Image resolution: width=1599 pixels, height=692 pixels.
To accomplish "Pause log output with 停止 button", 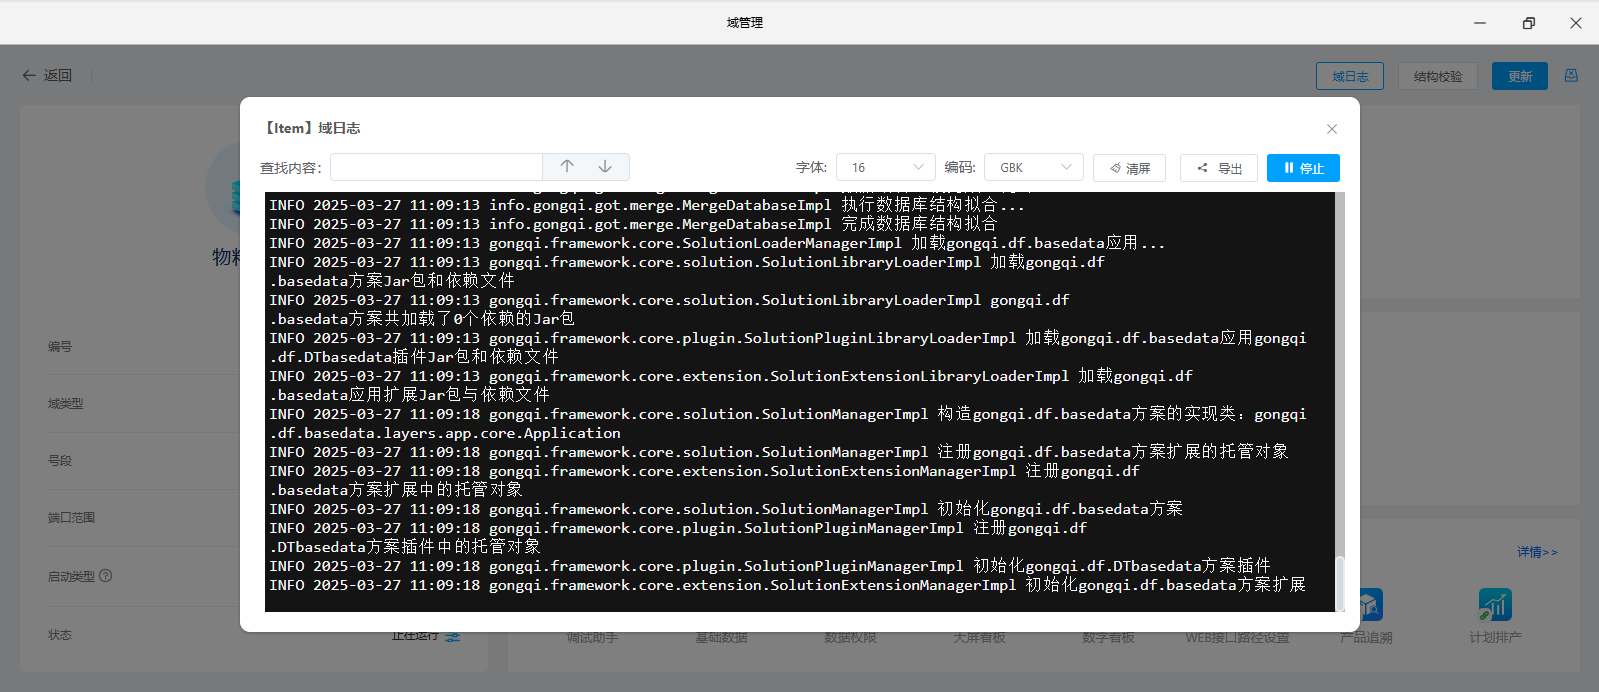I will [1302, 168].
